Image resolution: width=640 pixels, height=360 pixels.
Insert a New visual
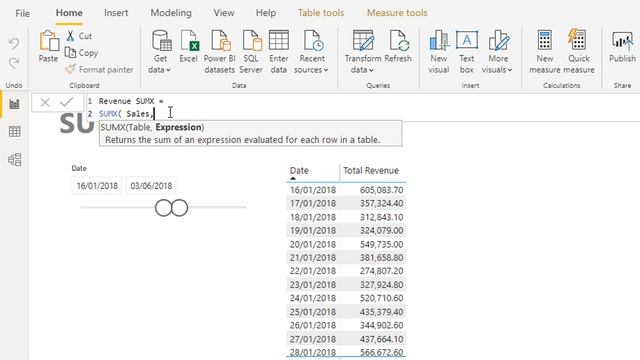[x=439, y=52]
